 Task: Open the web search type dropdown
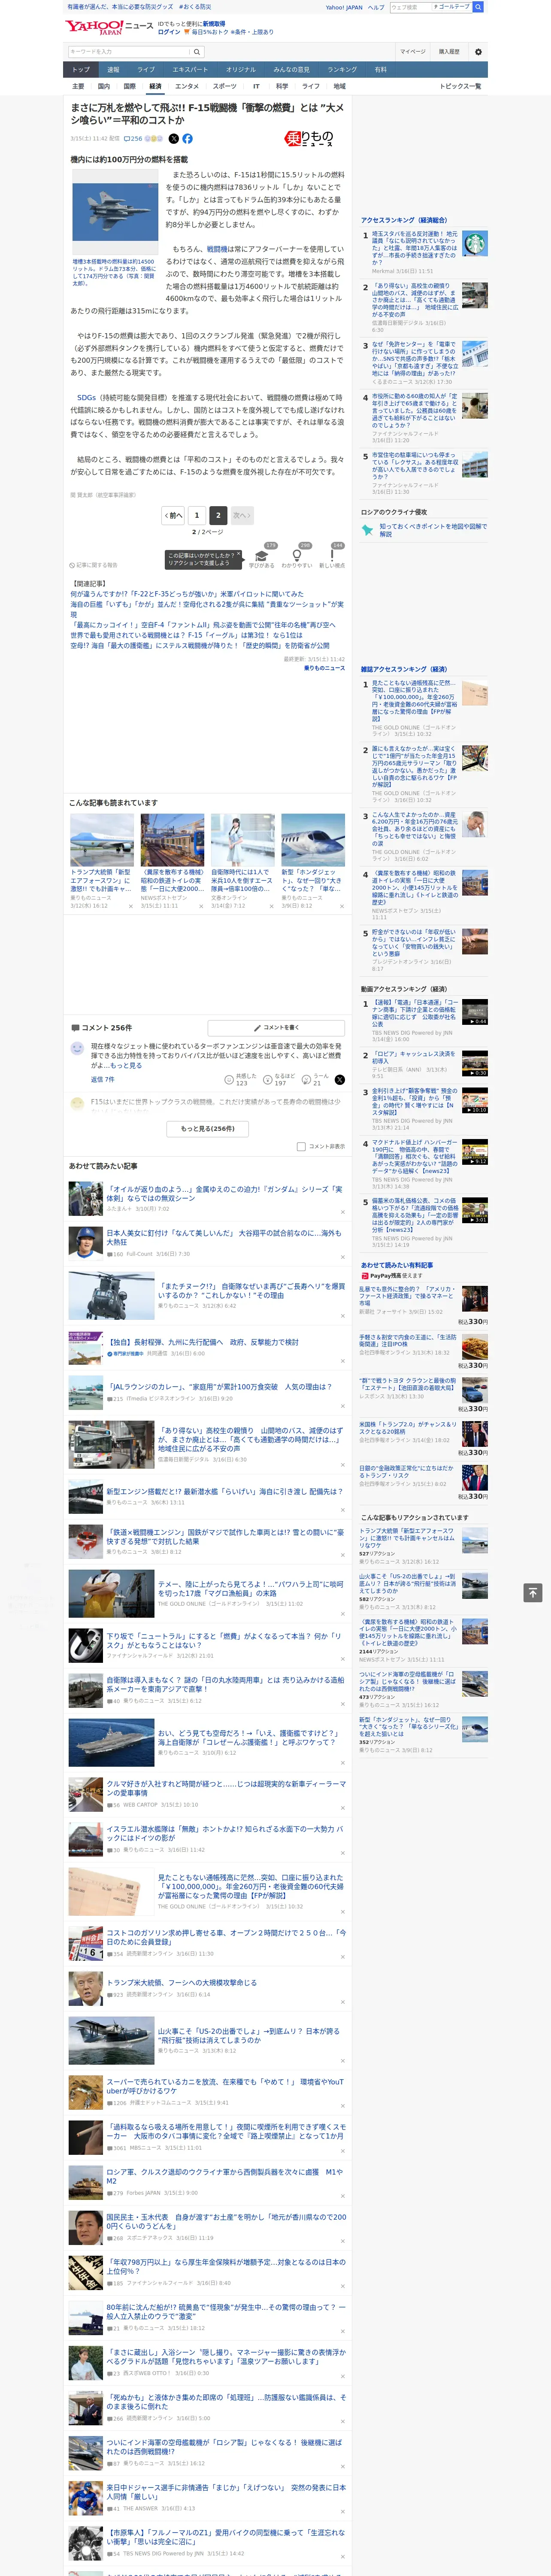452,7
